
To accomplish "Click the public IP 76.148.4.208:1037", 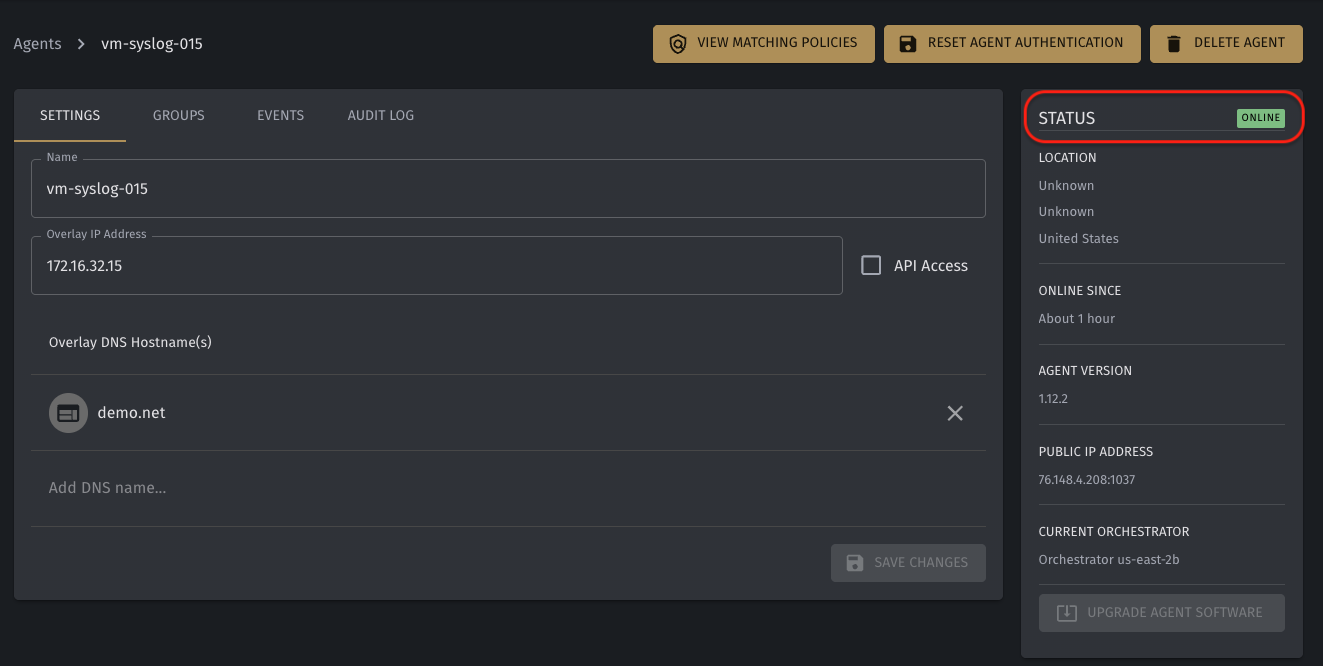I will 1087,480.
